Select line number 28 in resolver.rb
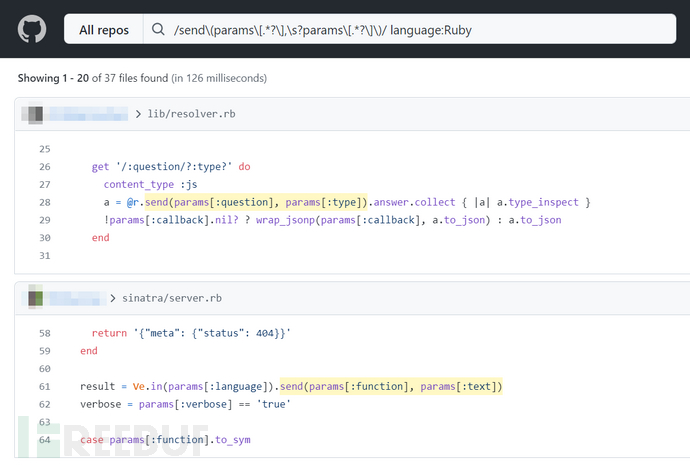This screenshot has height=465, width=690. point(45,202)
